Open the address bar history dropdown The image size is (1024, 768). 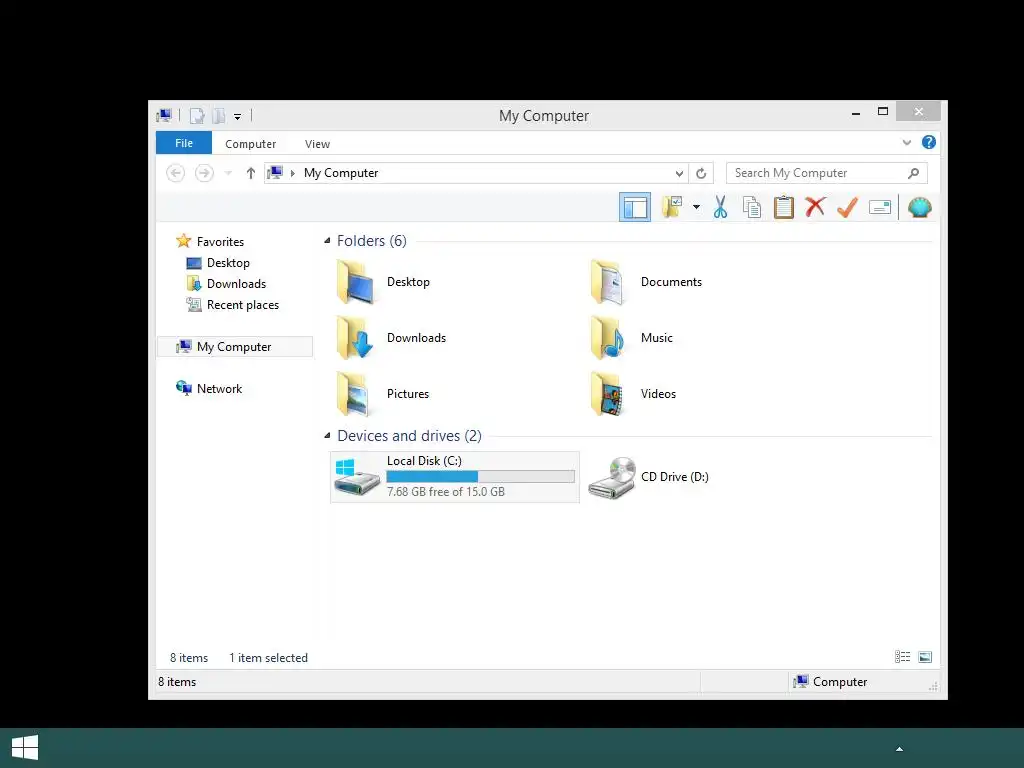pos(679,173)
